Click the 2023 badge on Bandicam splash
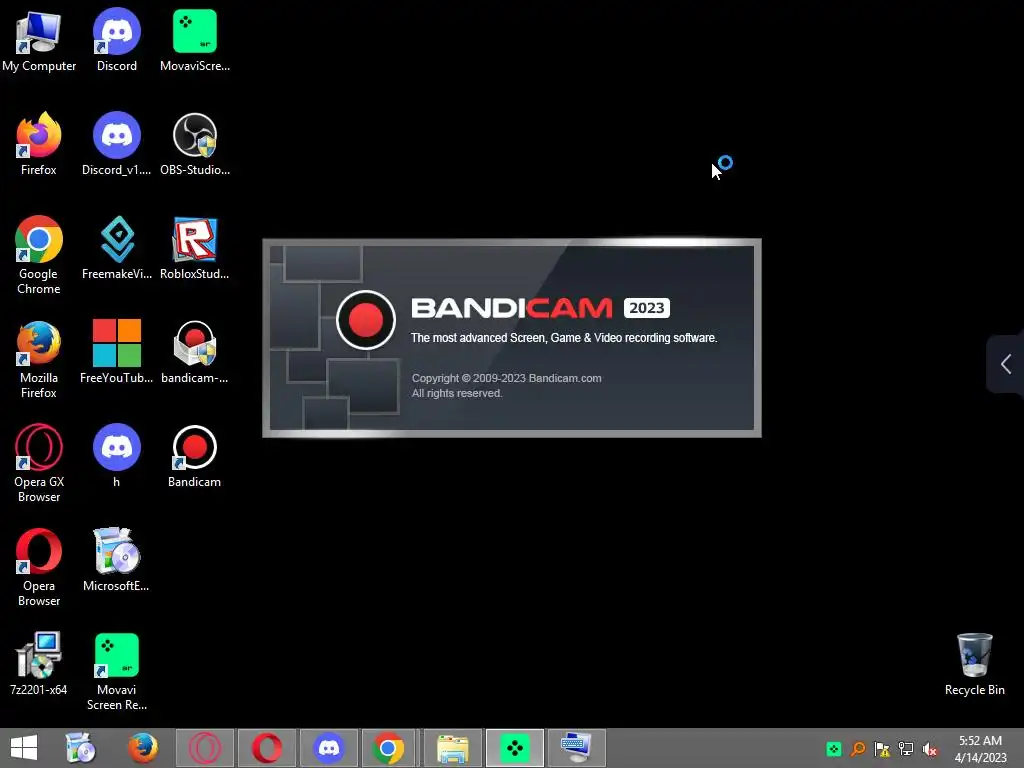The height and width of the screenshot is (768, 1024). pos(647,308)
